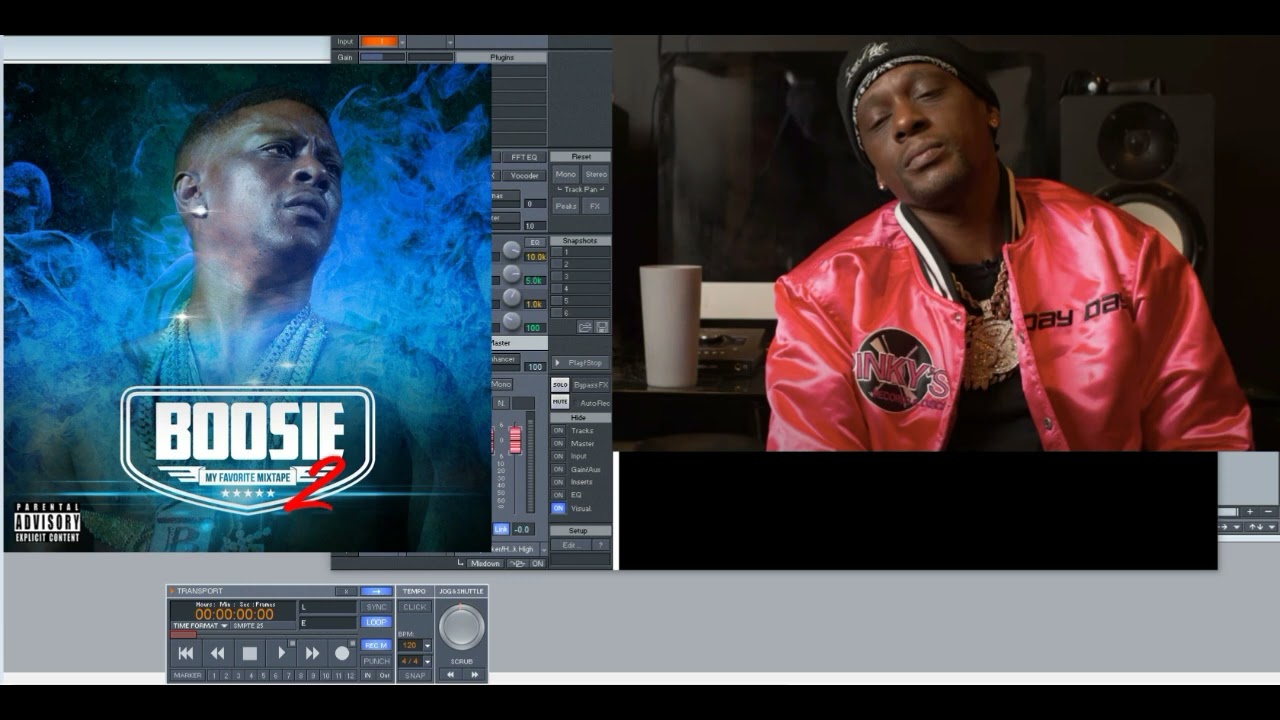
Task: Toggle the MUTE button on the master
Action: point(560,402)
